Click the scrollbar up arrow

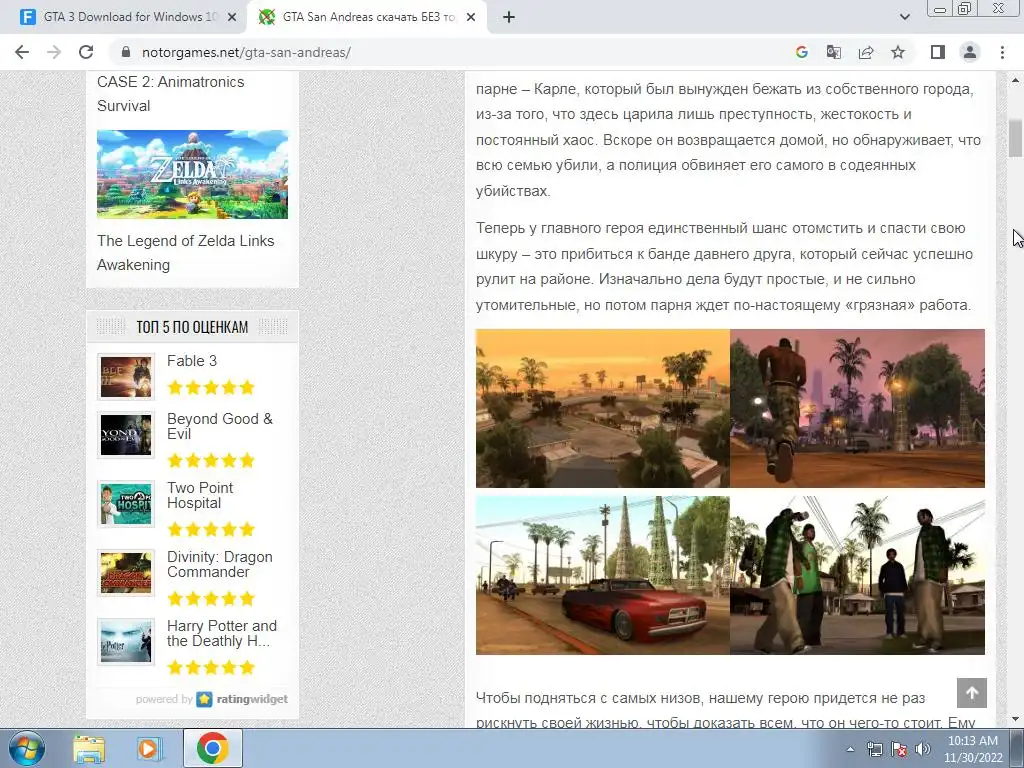(1016, 80)
